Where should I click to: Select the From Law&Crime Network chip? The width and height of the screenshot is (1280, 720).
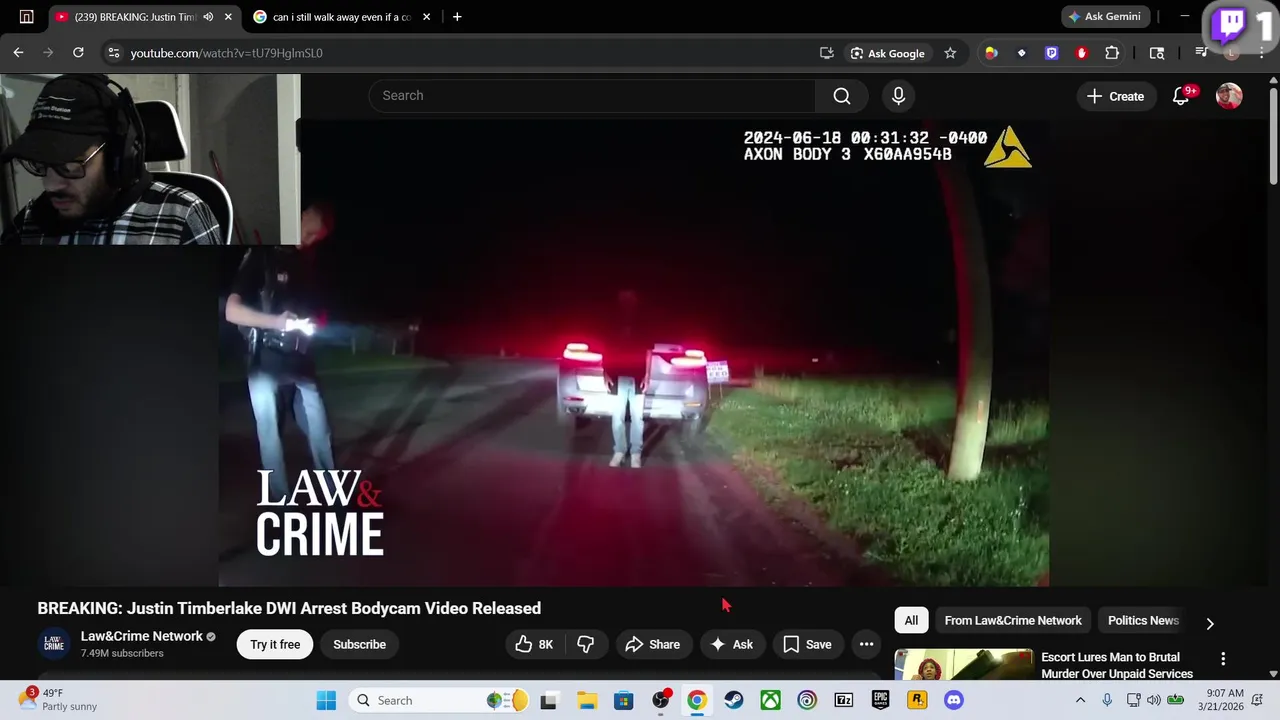(1013, 621)
